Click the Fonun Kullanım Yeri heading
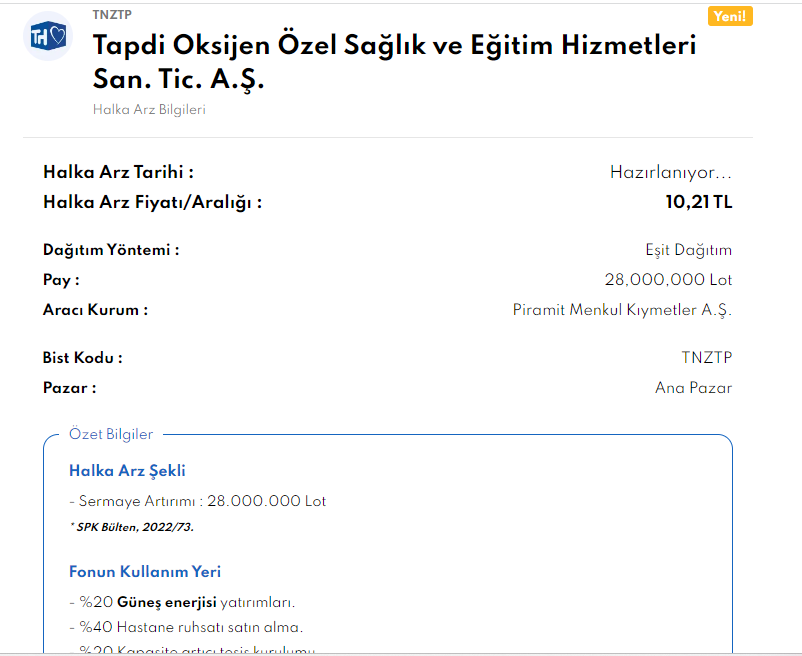The height and width of the screenshot is (656, 802). tap(145, 572)
